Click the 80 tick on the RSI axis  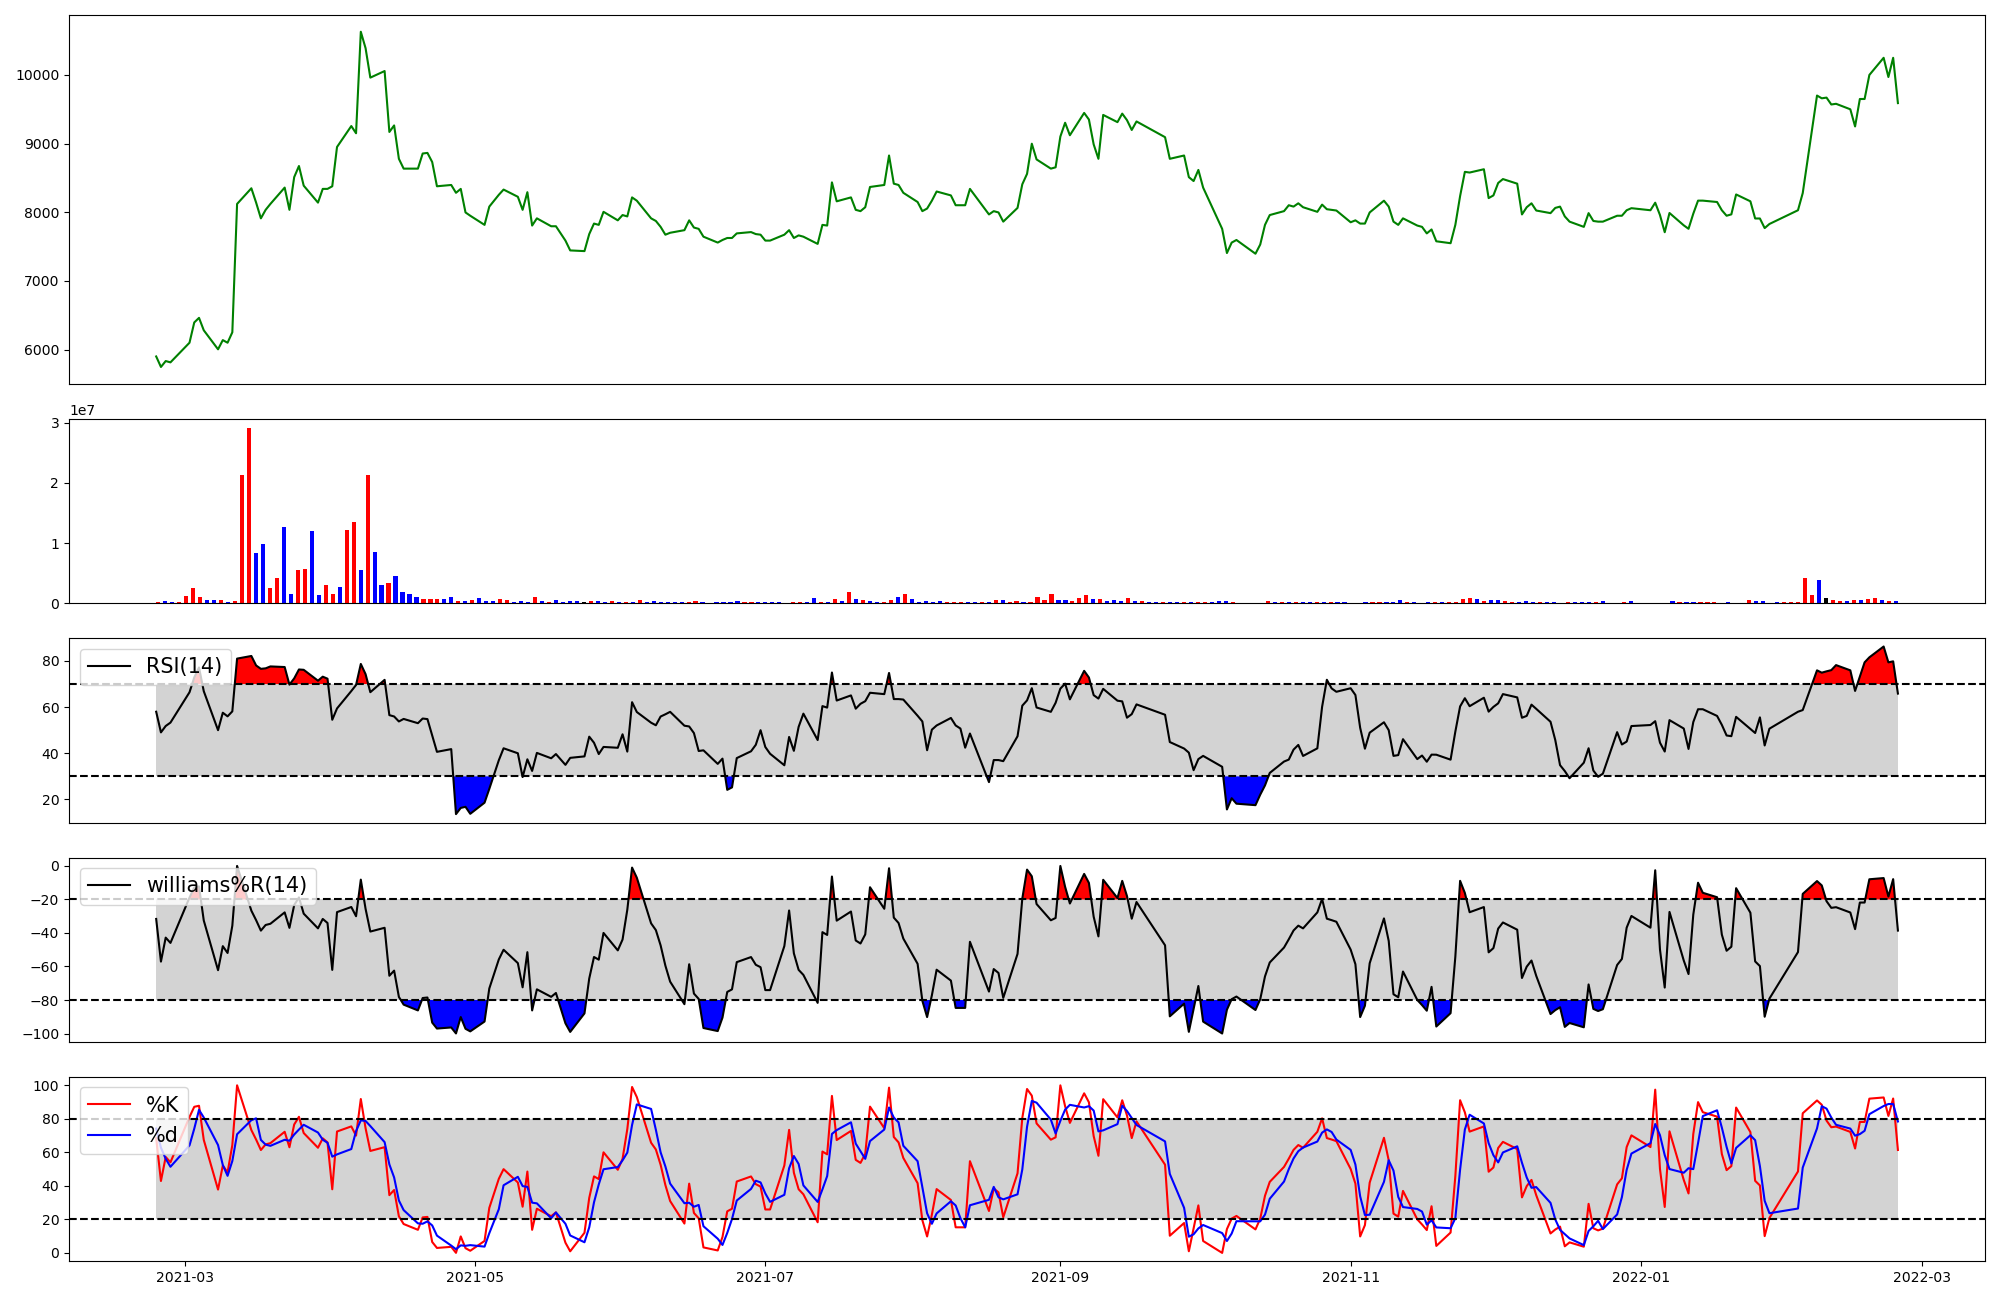[51, 662]
